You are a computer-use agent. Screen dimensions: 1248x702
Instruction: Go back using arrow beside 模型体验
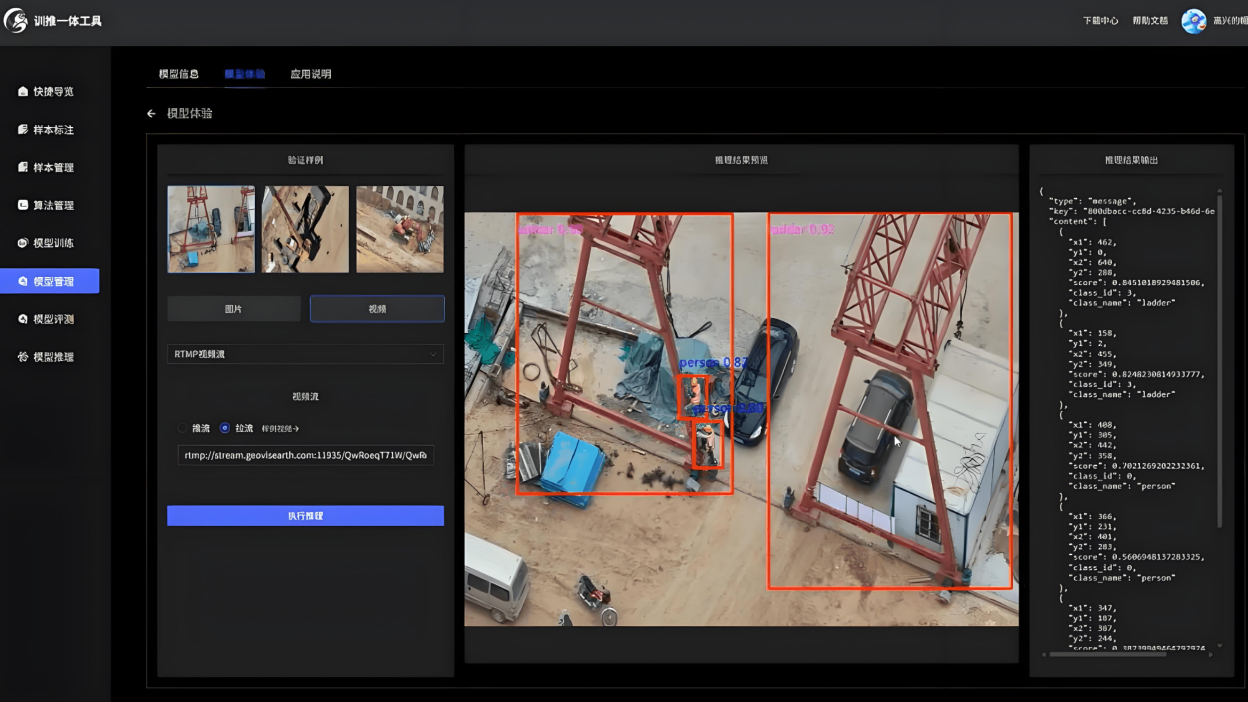tap(151, 114)
